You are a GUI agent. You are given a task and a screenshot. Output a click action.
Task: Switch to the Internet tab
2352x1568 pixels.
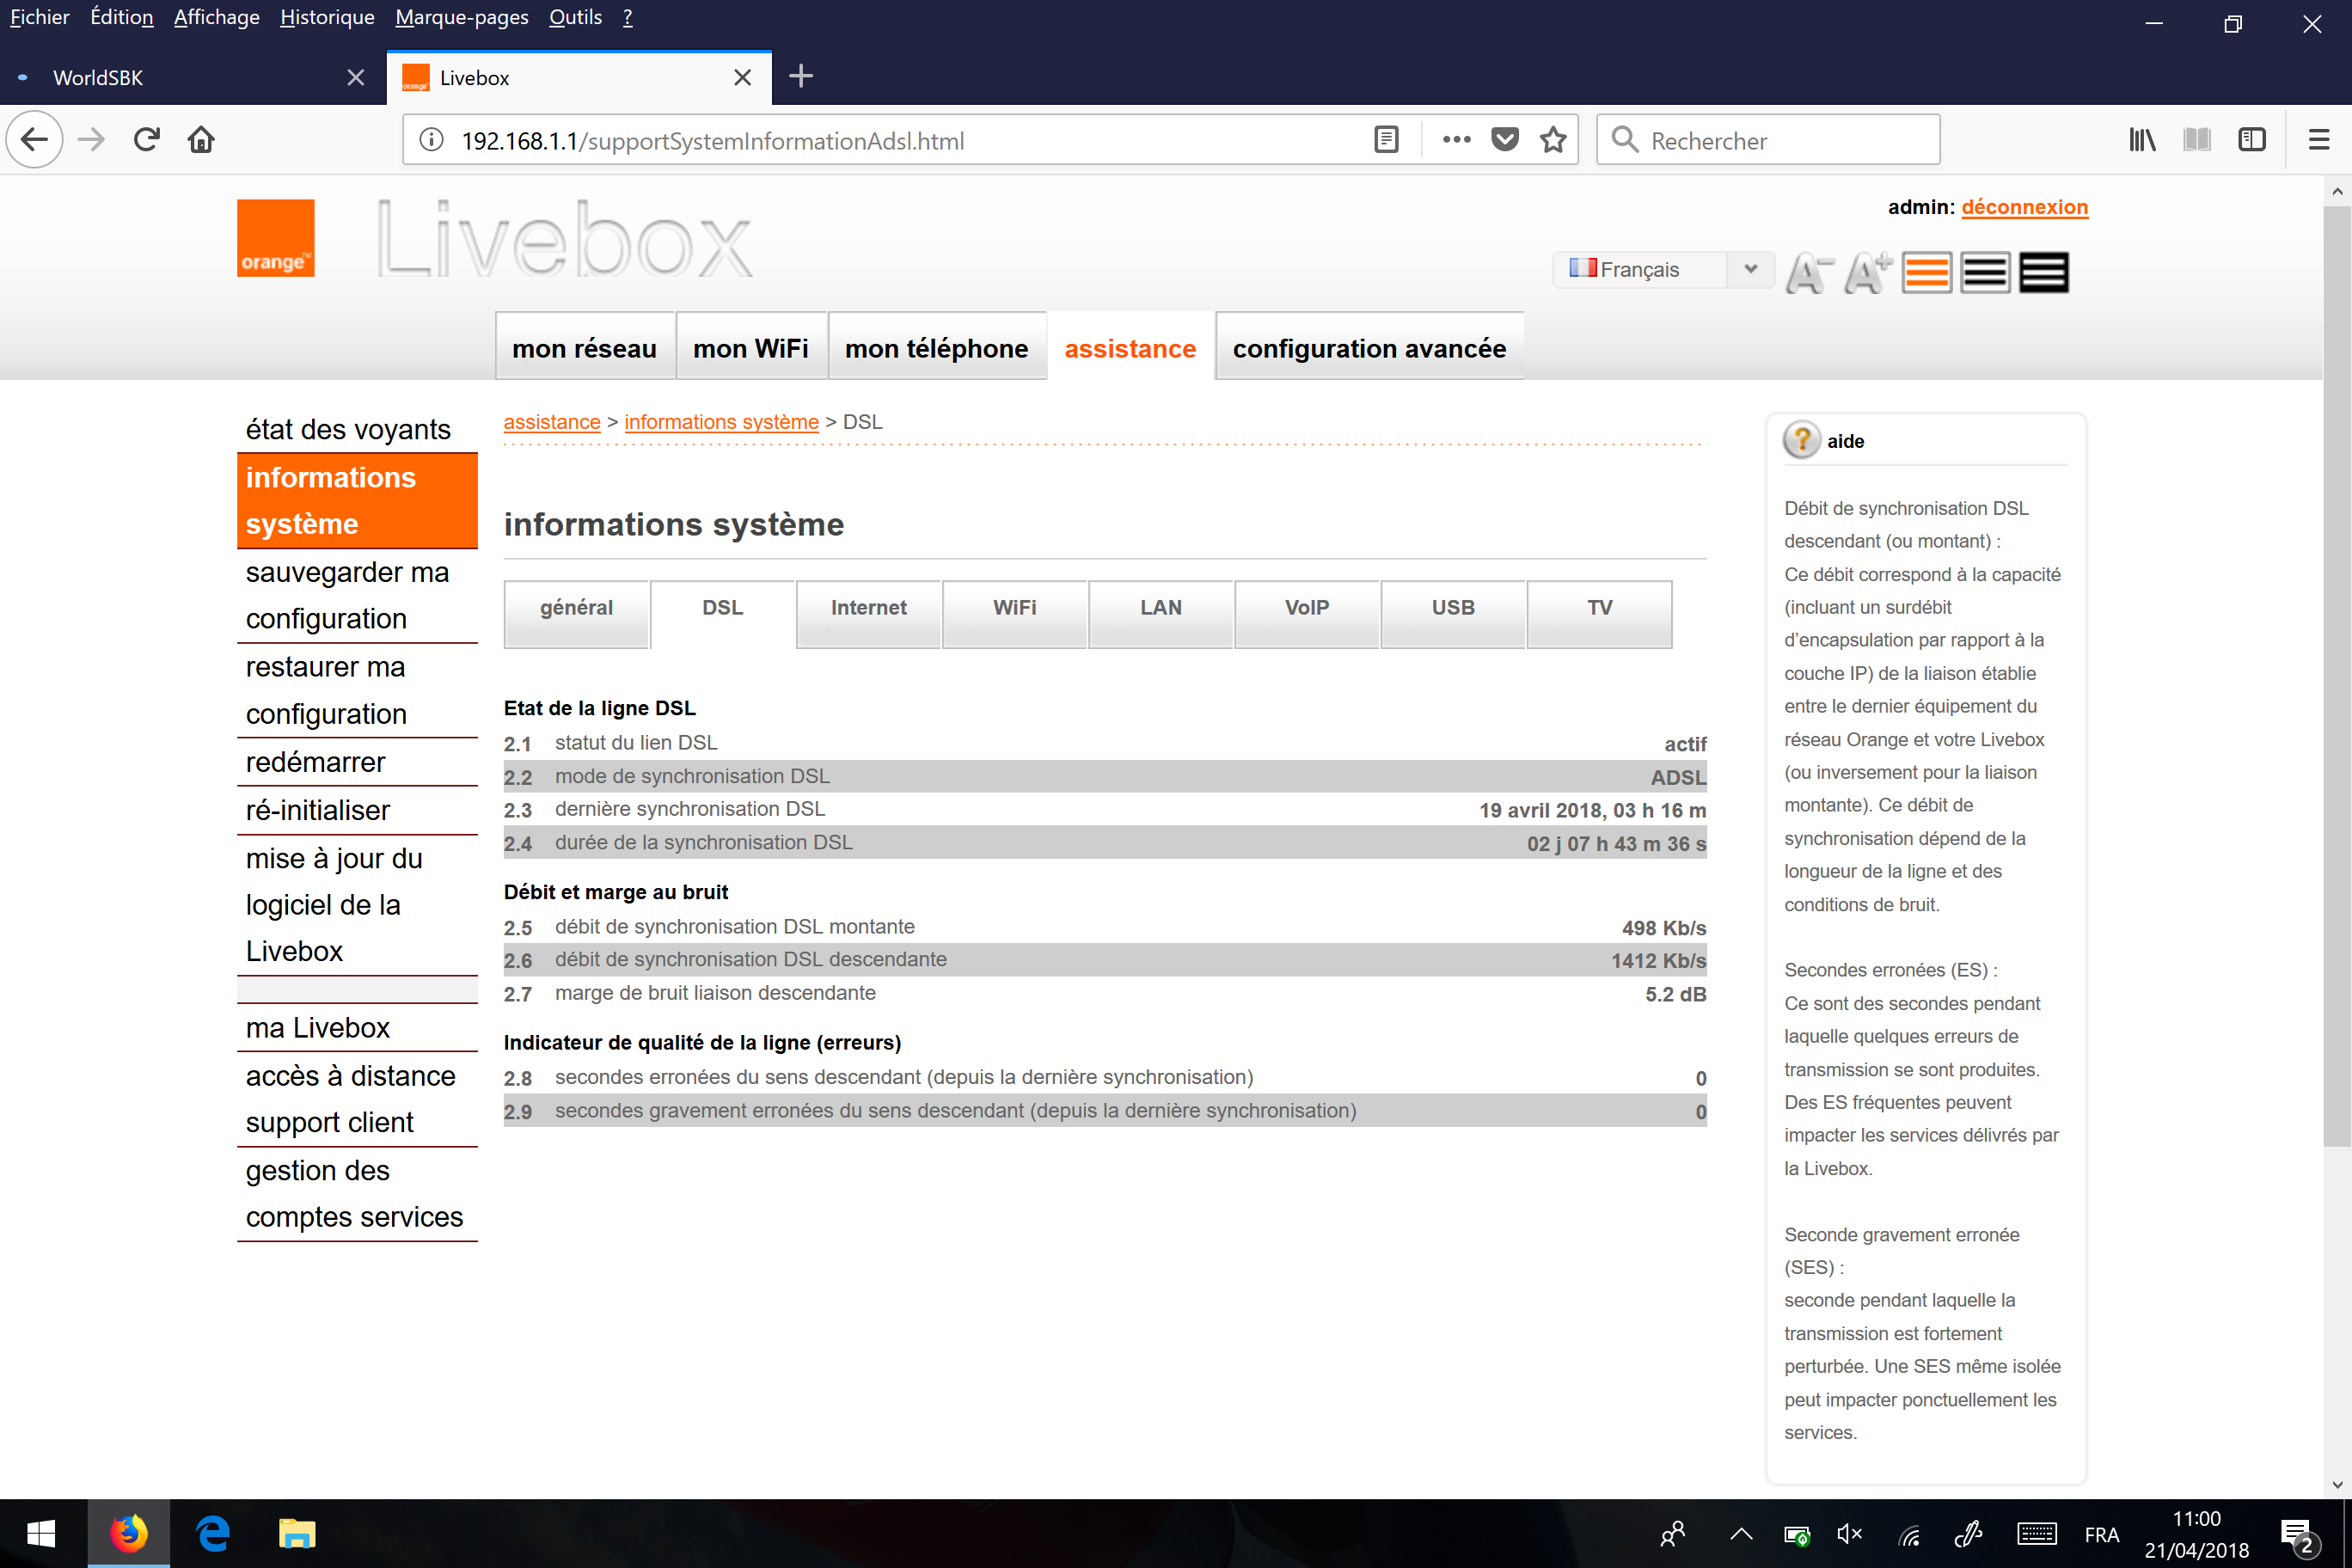point(868,608)
